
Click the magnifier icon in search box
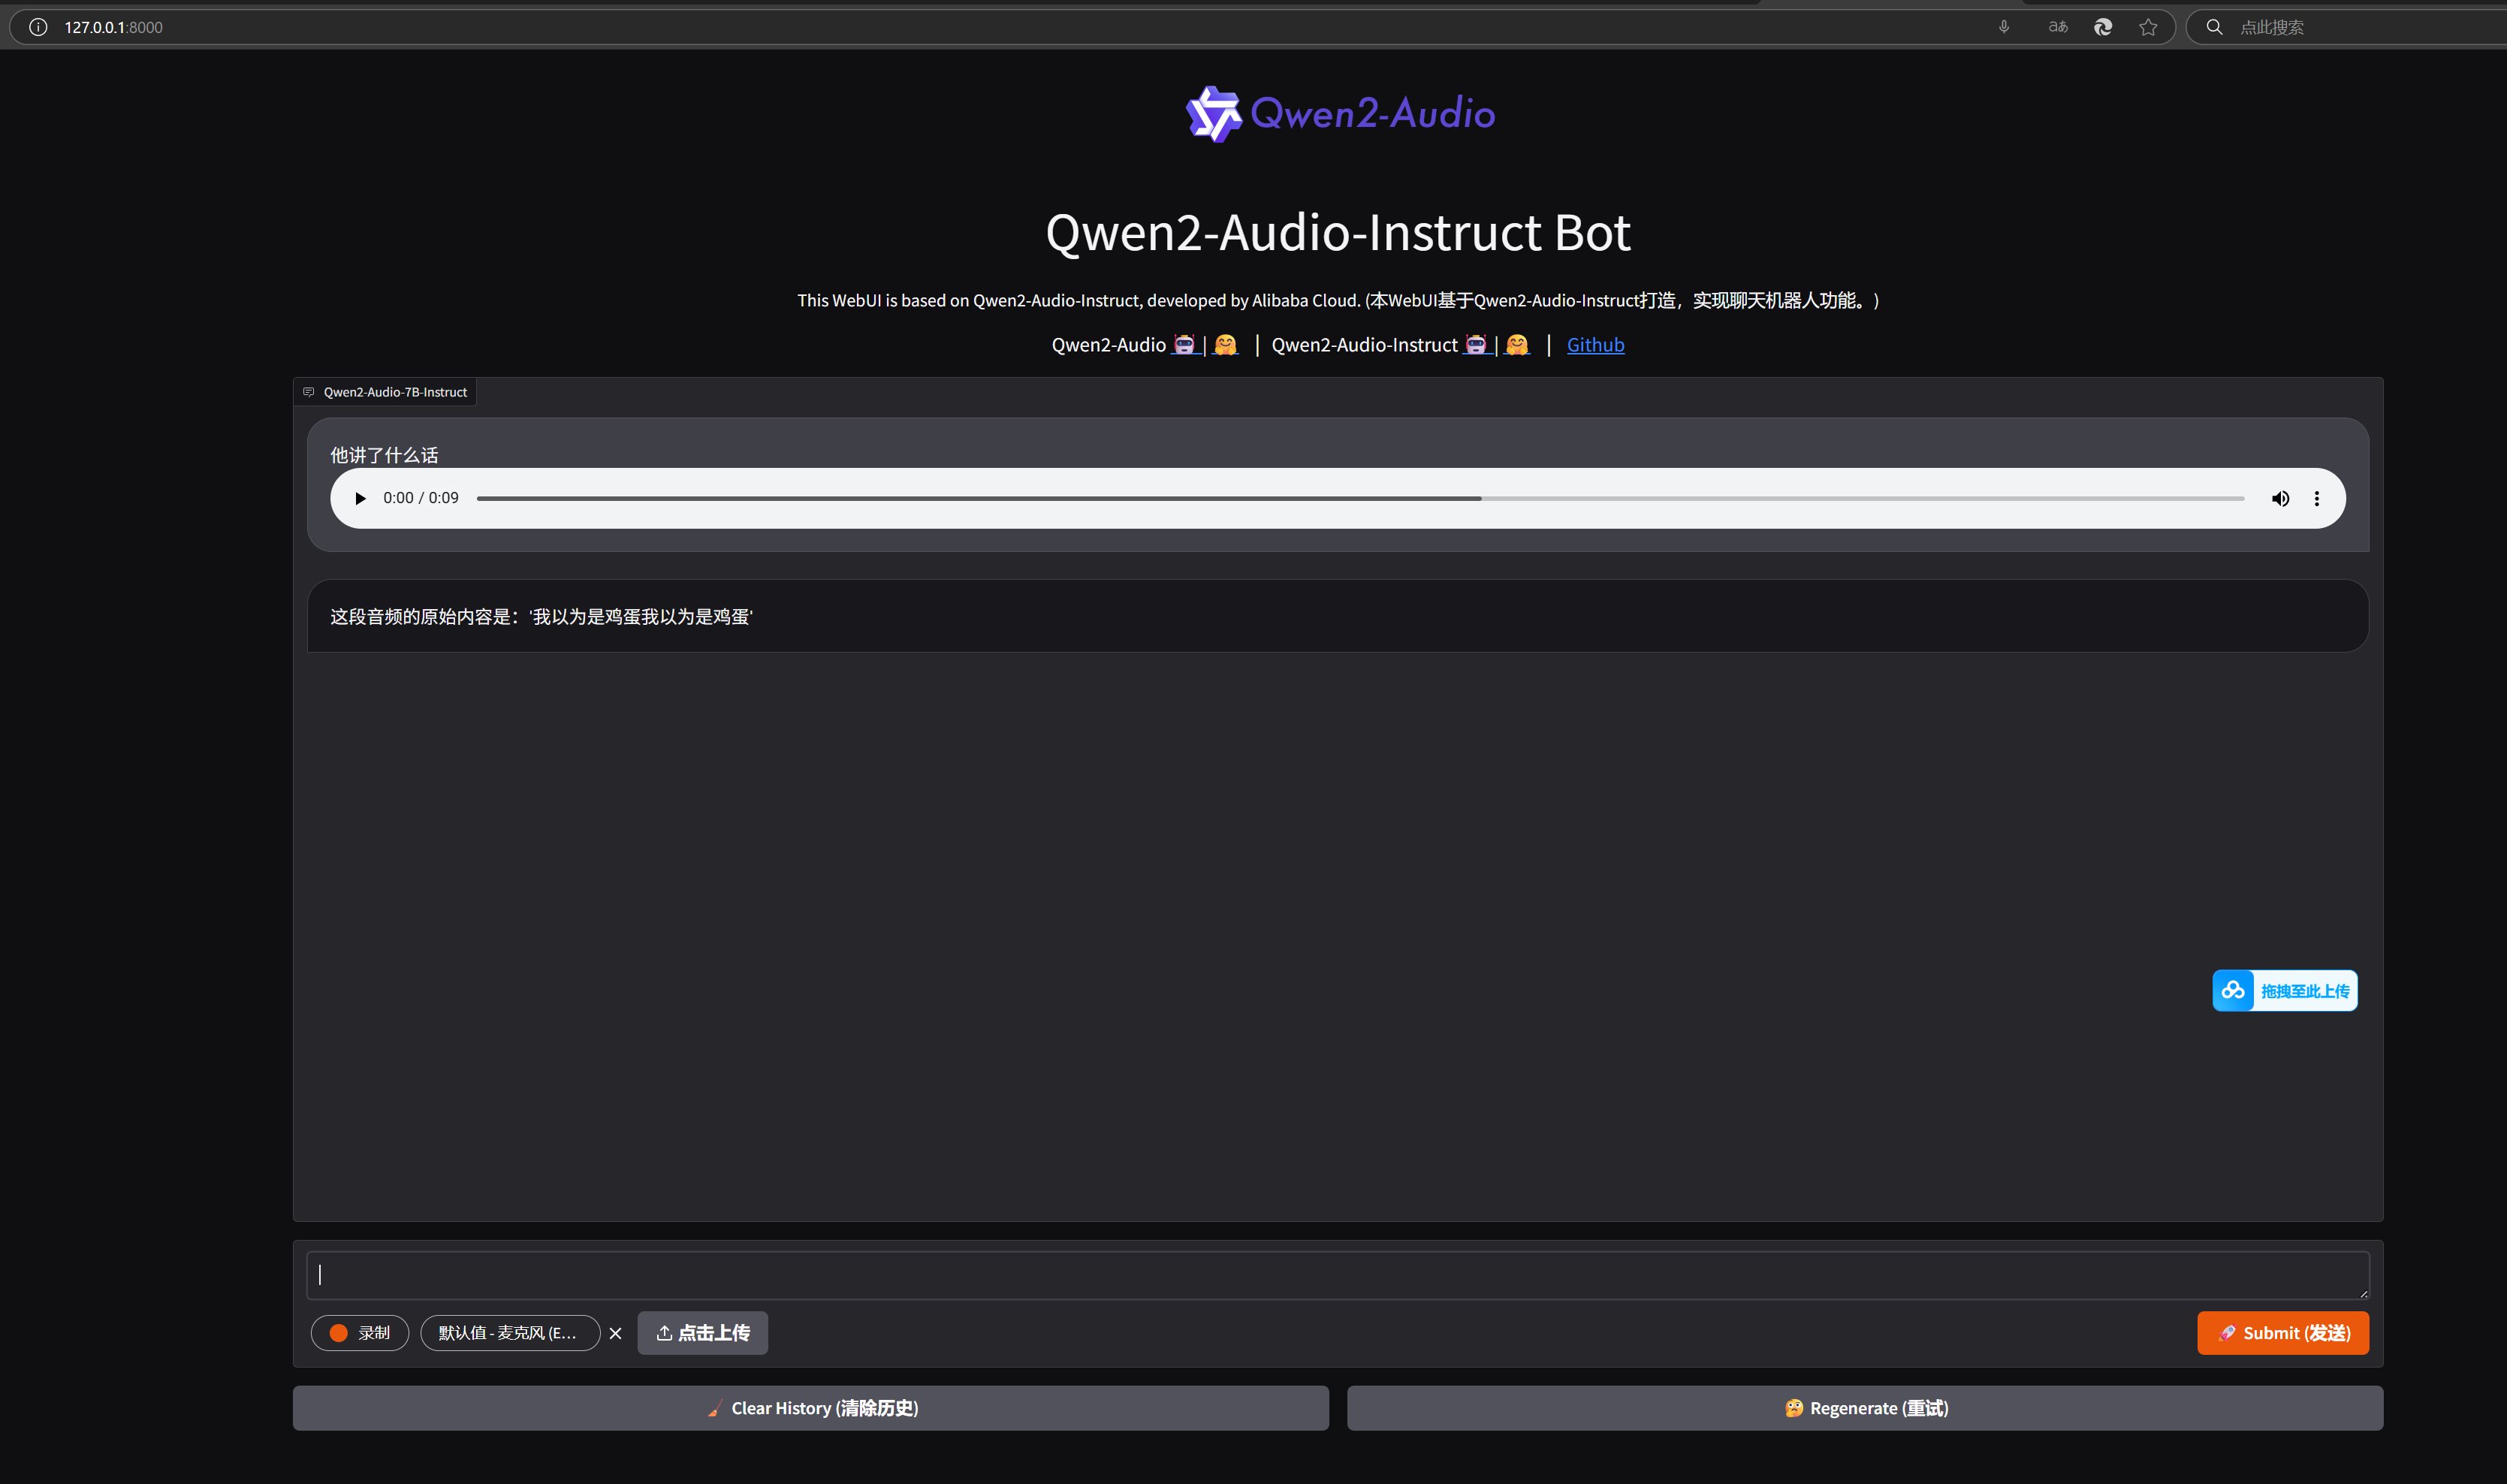(2215, 27)
